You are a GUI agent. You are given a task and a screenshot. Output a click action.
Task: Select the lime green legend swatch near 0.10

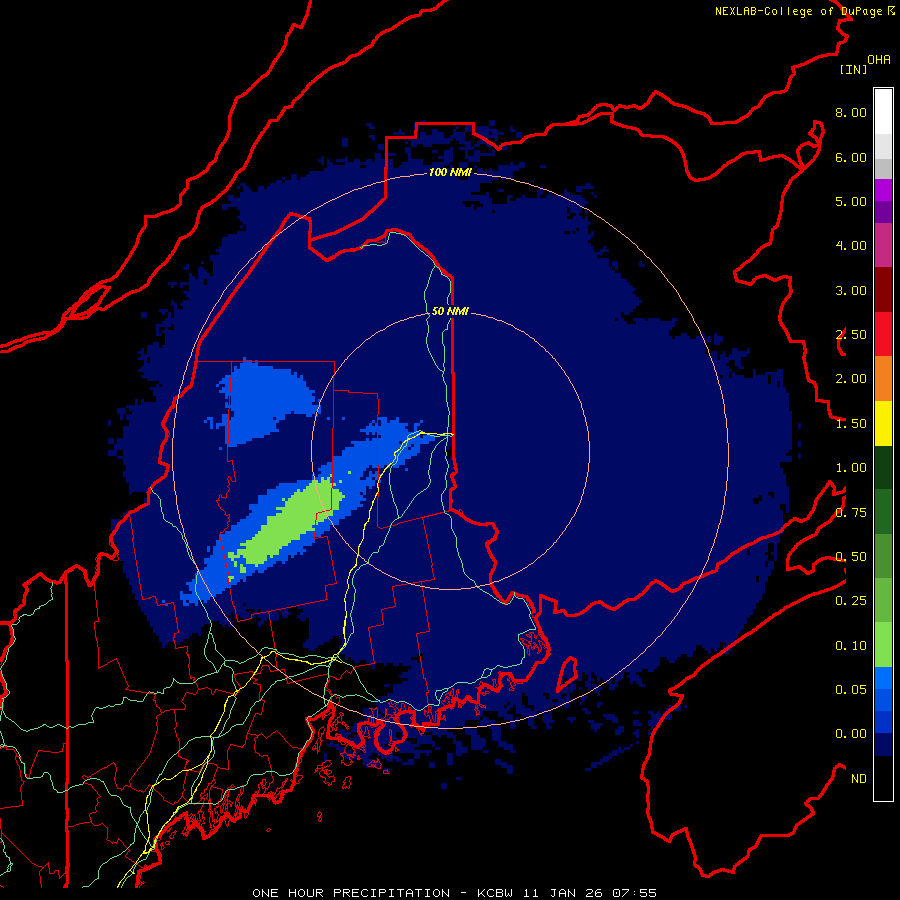coord(883,645)
